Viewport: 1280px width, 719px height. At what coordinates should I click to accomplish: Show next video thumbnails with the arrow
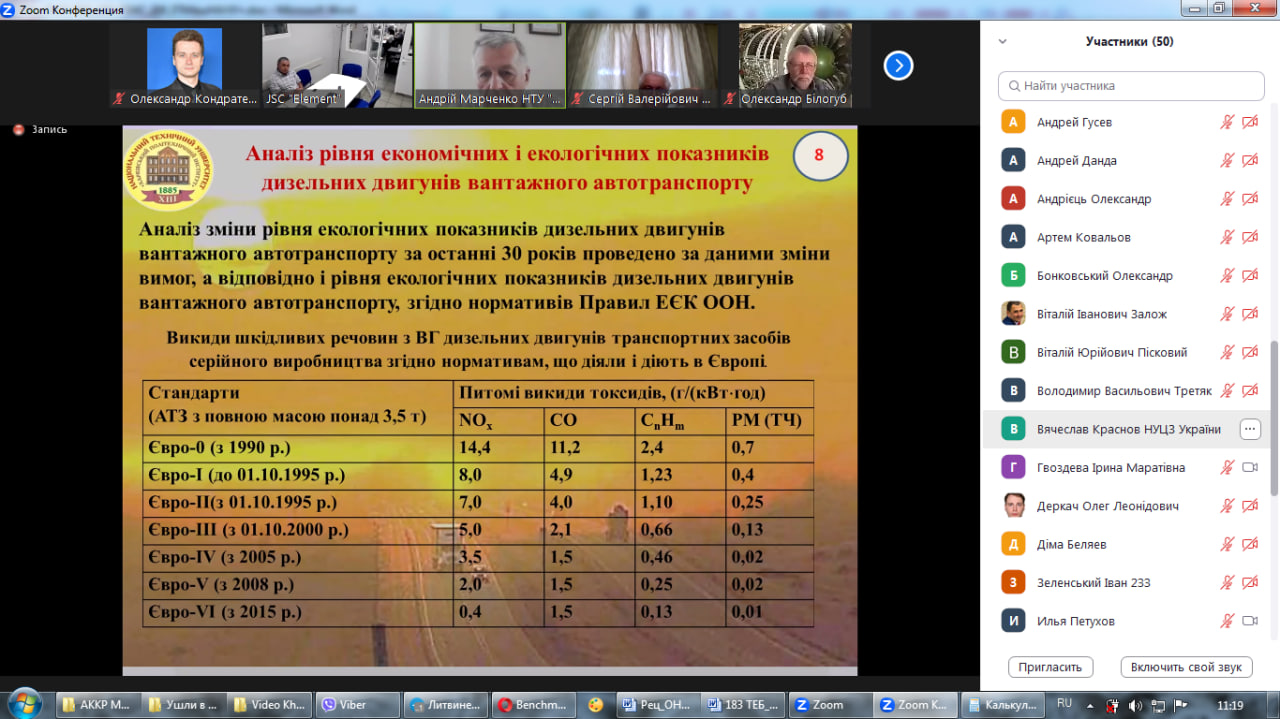click(898, 66)
